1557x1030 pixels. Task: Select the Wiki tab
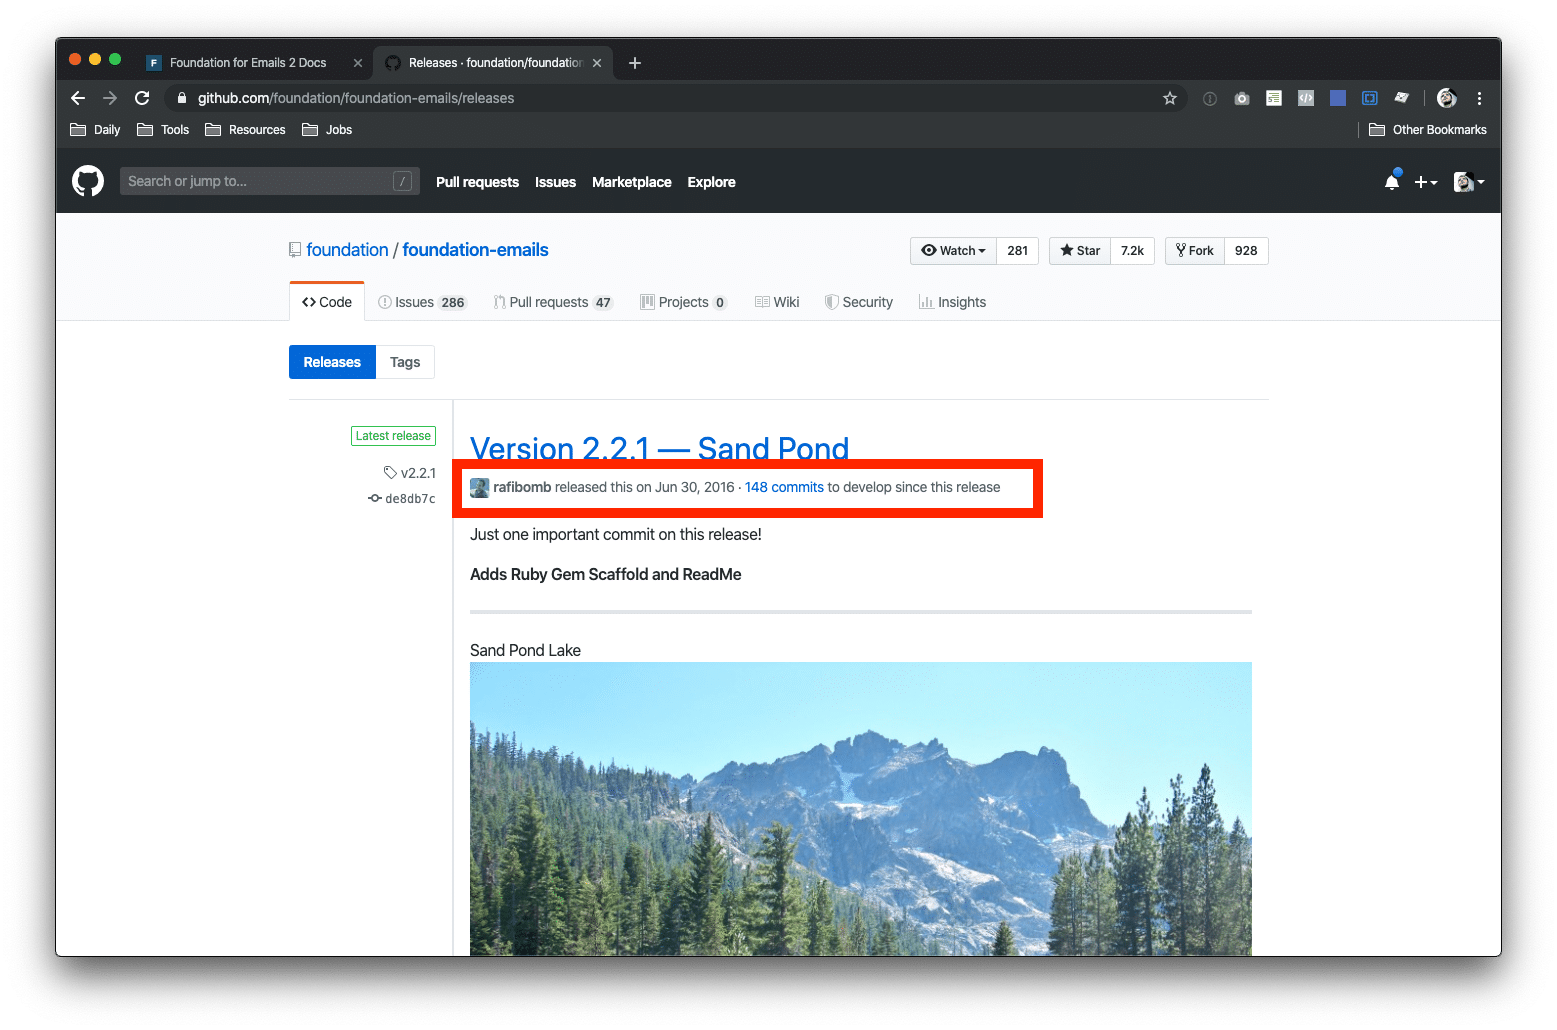[777, 302]
